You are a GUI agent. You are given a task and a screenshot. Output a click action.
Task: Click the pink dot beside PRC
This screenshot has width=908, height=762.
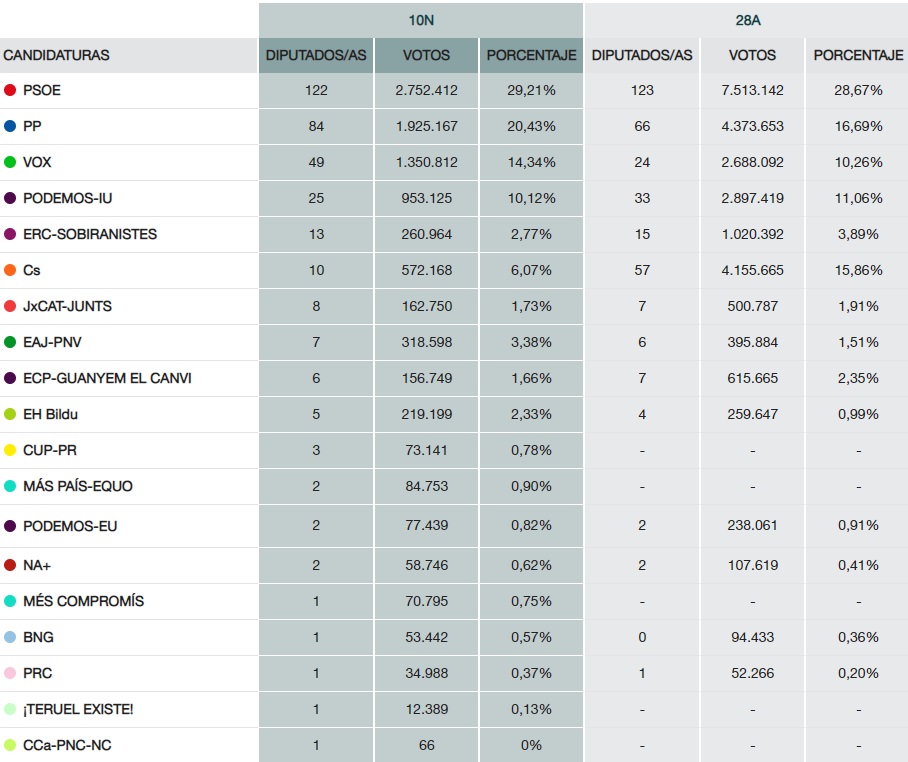click(10, 673)
